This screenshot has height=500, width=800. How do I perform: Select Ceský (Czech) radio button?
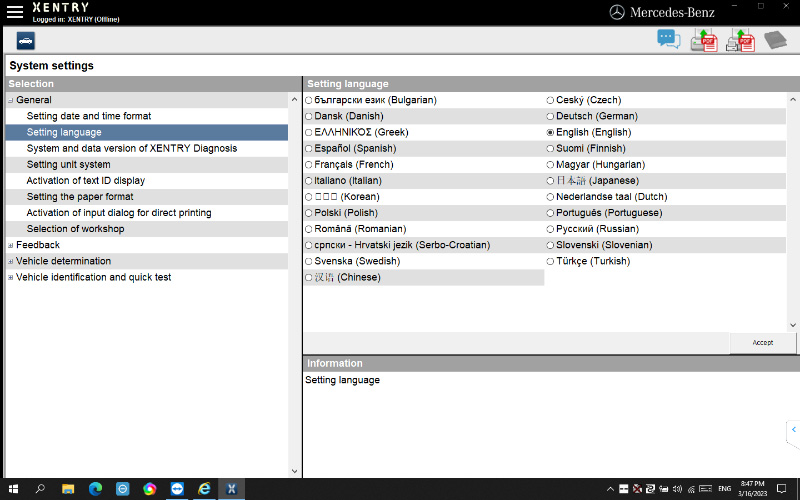550,100
